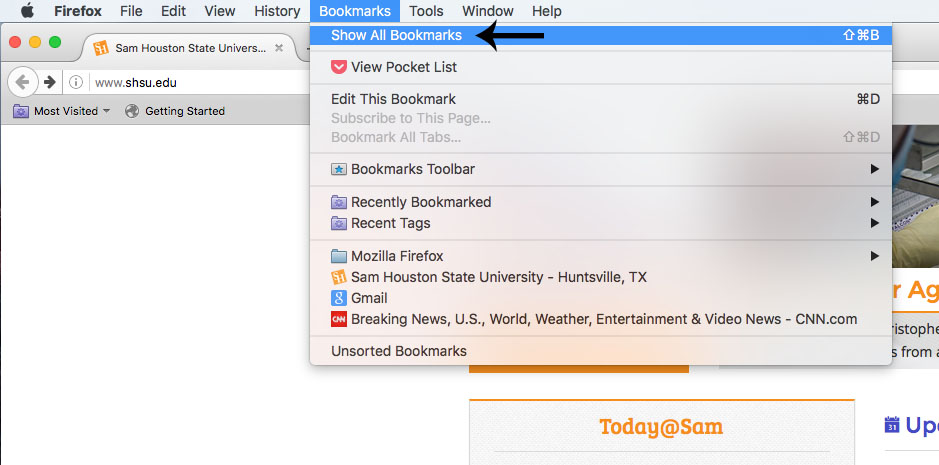This screenshot has width=939, height=465.
Task: Go back with the Back arrow button
Action: click(23, 83)
